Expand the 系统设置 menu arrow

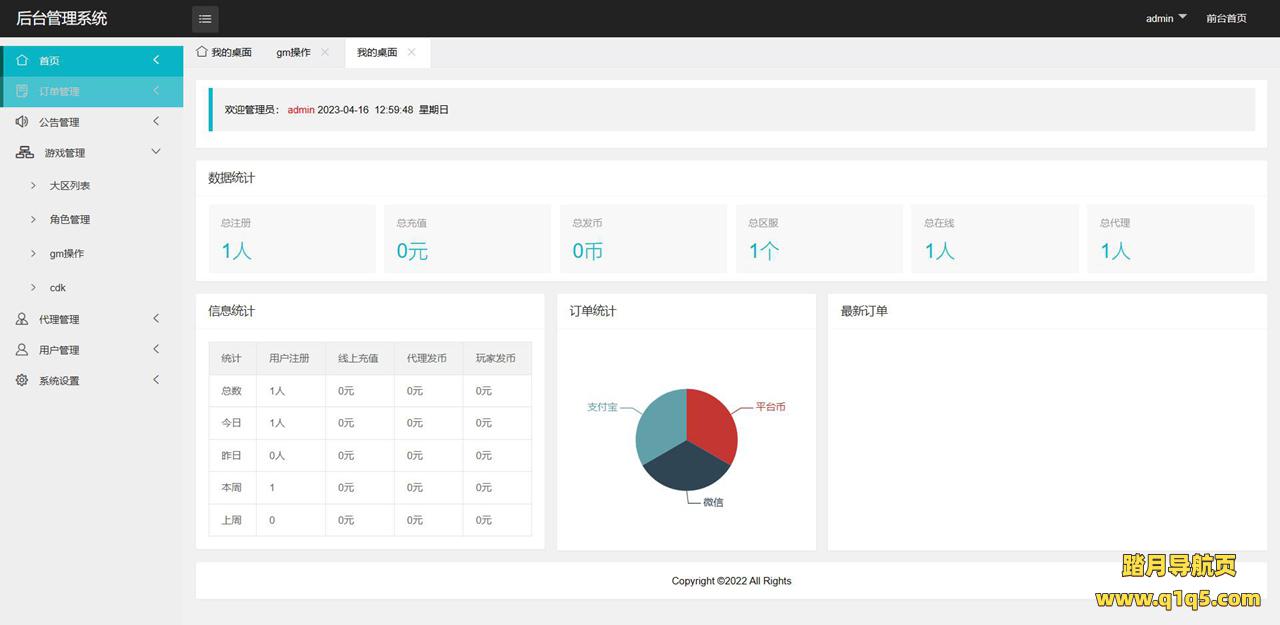click(x=156, y=381)
